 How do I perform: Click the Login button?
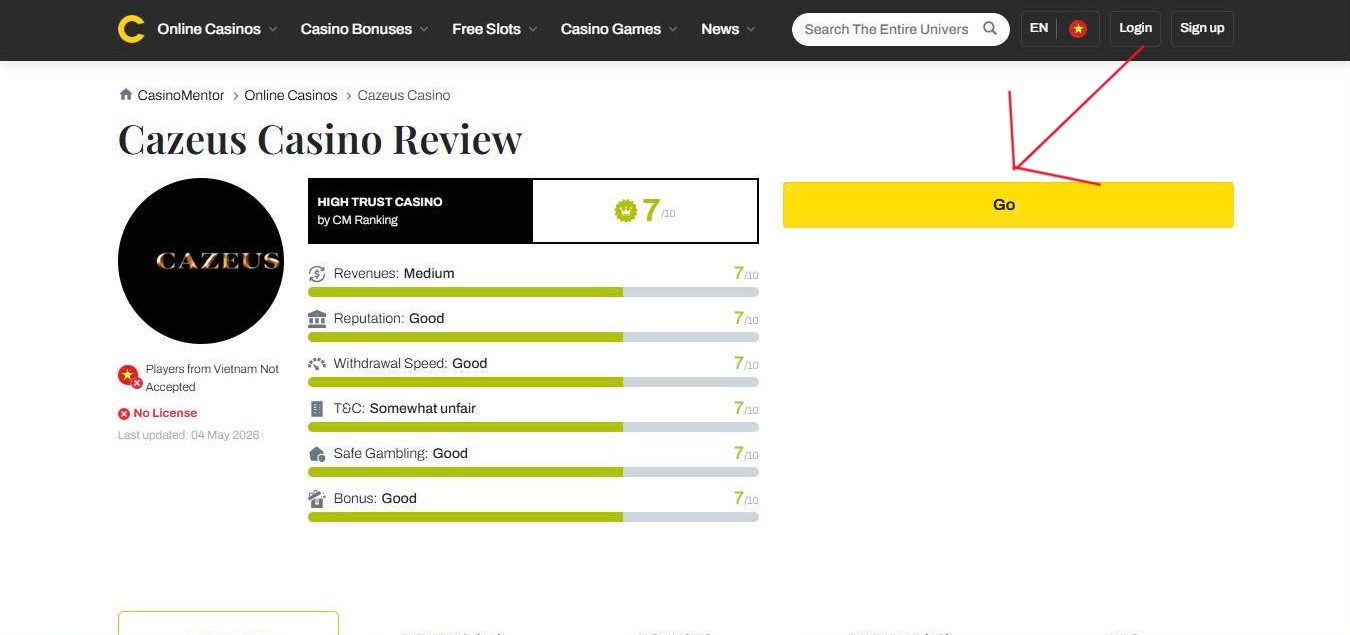tap(1135, 28)
